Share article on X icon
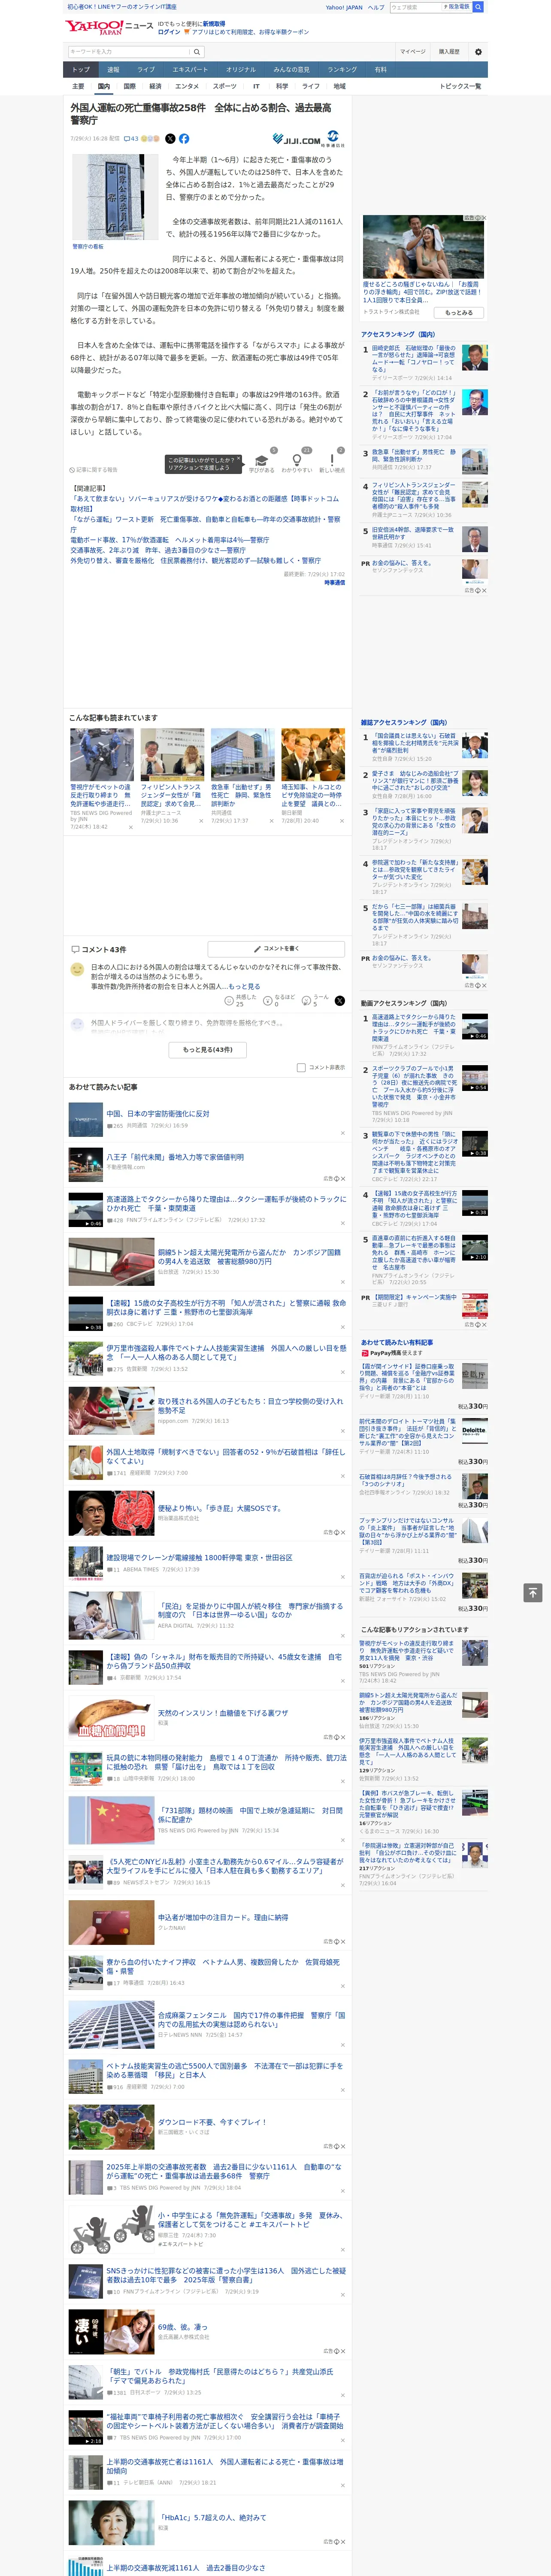The width and height of the screenshot is (551, 2576). (x=170, y=139)
